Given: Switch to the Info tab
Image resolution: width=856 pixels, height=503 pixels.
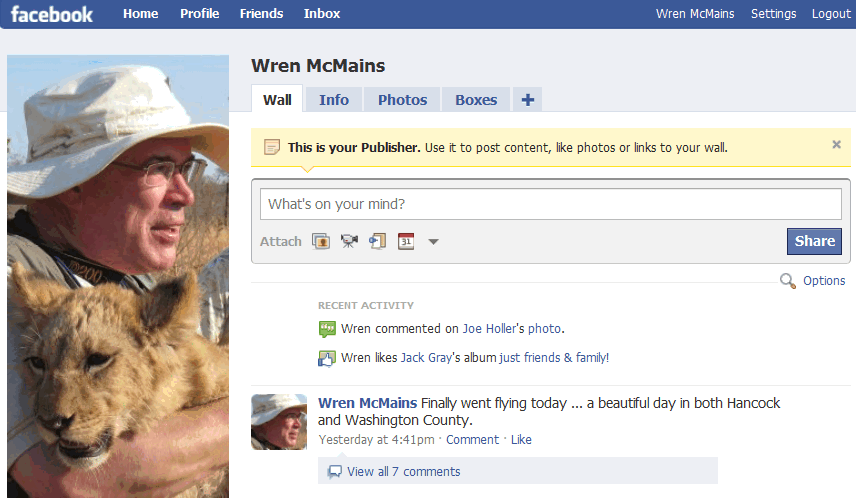Looking at the screenshot, I should pyautogui.click(x=334, y=100).
